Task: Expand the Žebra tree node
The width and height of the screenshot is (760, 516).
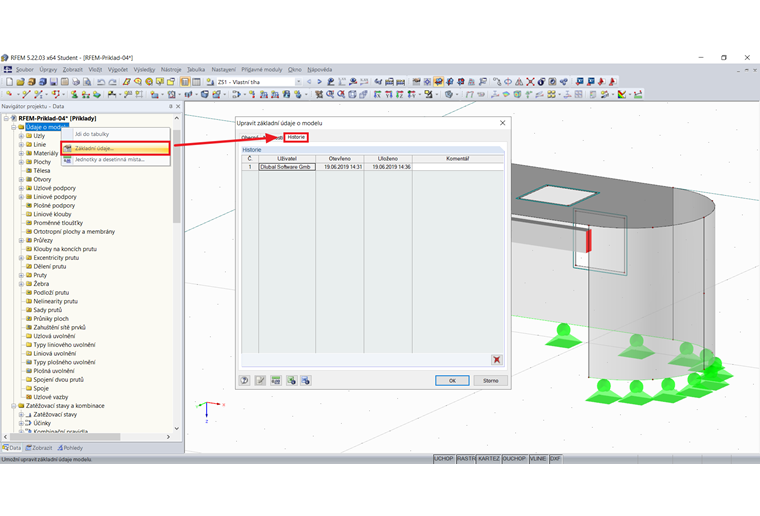Action: (x=21, y=284)
